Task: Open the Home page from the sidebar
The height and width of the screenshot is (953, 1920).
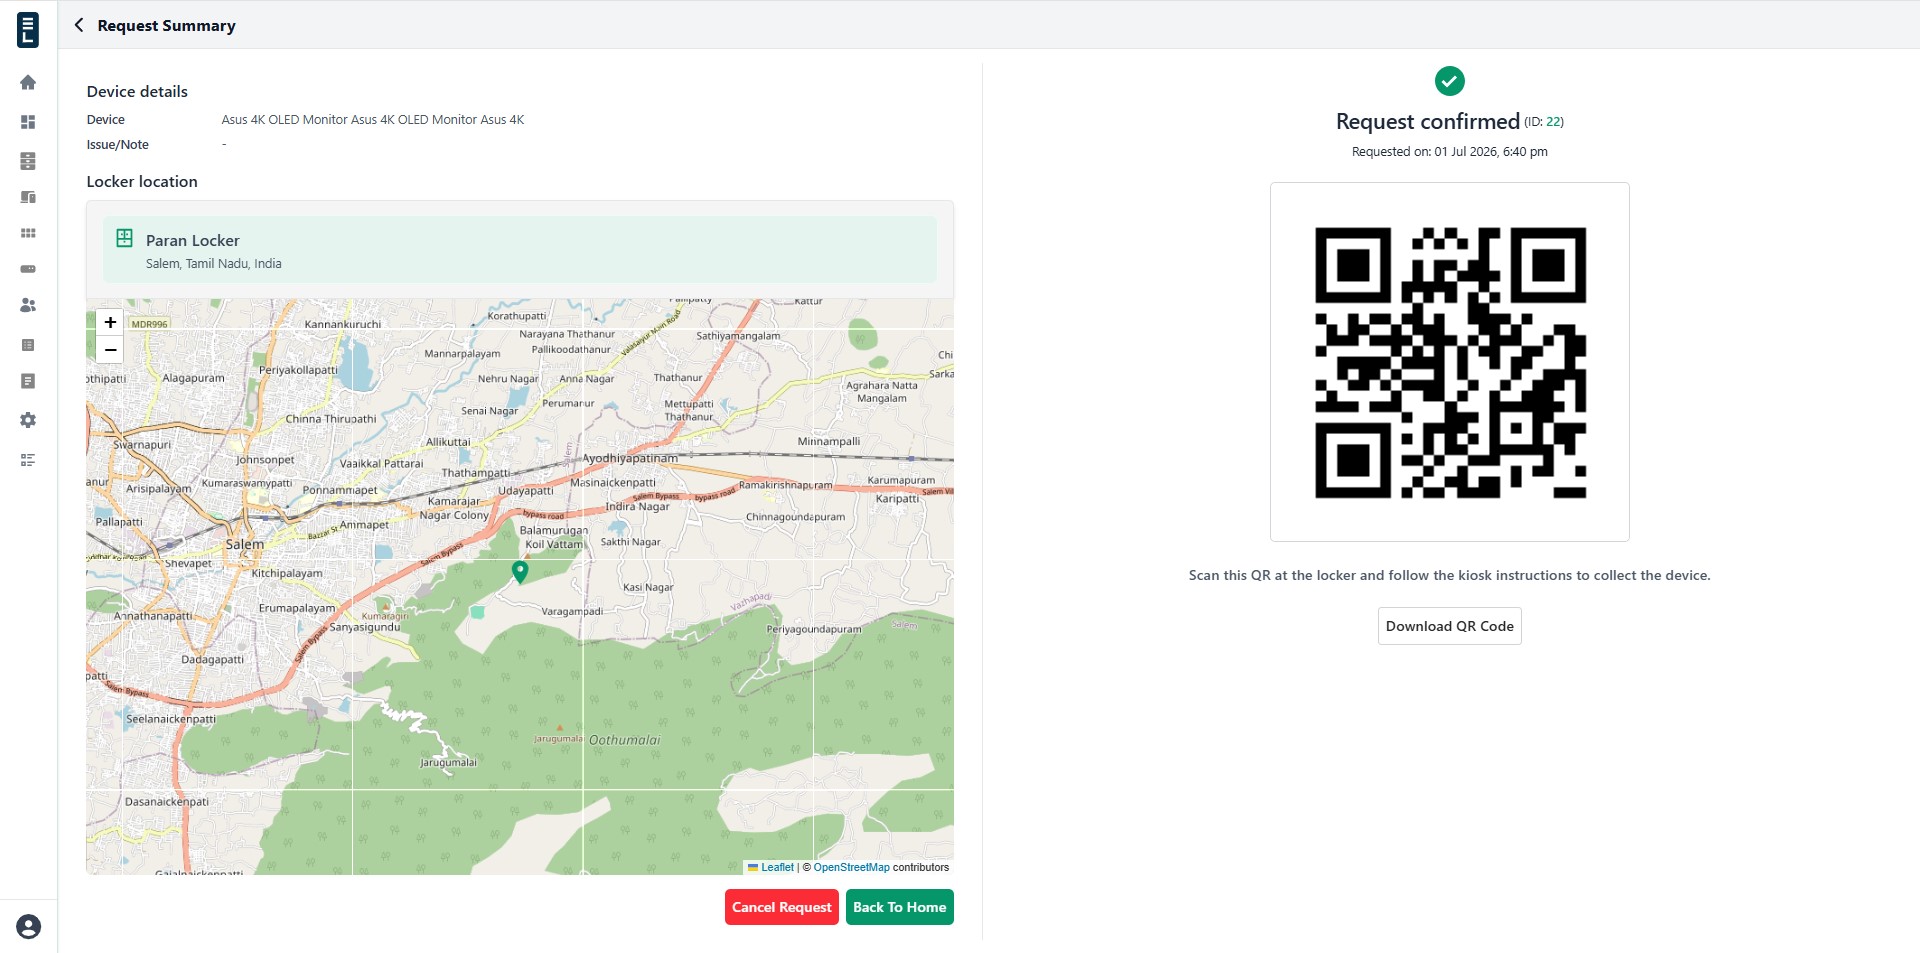Action: 28,82
